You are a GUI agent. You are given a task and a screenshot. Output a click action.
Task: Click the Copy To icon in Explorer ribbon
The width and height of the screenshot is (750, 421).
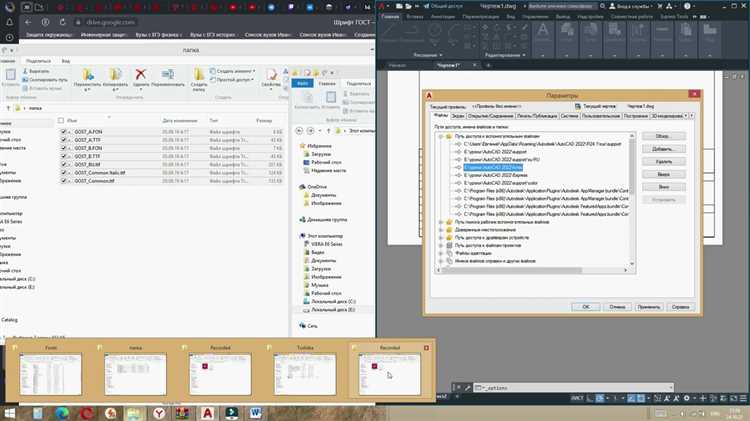click(x=115, y=73)
